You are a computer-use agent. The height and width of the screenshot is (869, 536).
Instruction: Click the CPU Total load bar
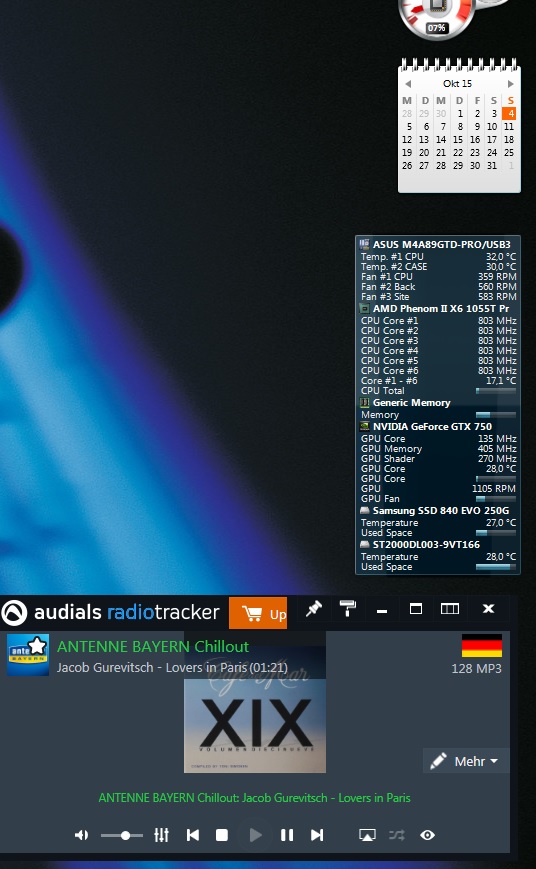point(496,391)
